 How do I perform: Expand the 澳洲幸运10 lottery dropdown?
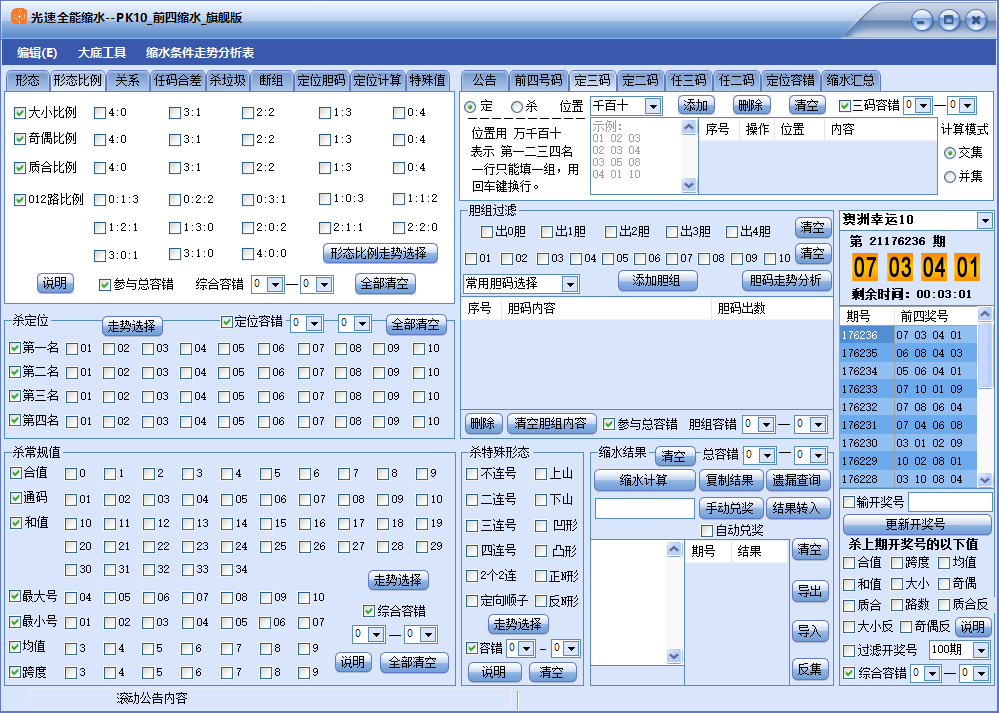coord(984,220)
